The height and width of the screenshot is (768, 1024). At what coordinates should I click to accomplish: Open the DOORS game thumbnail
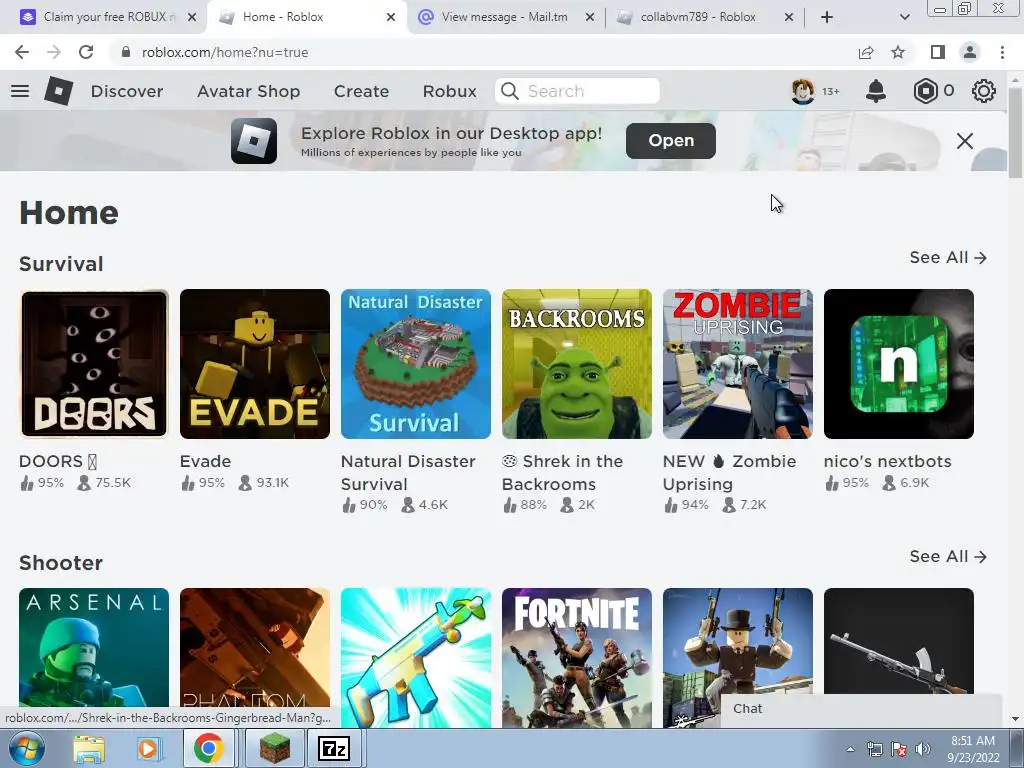[94, 364]
